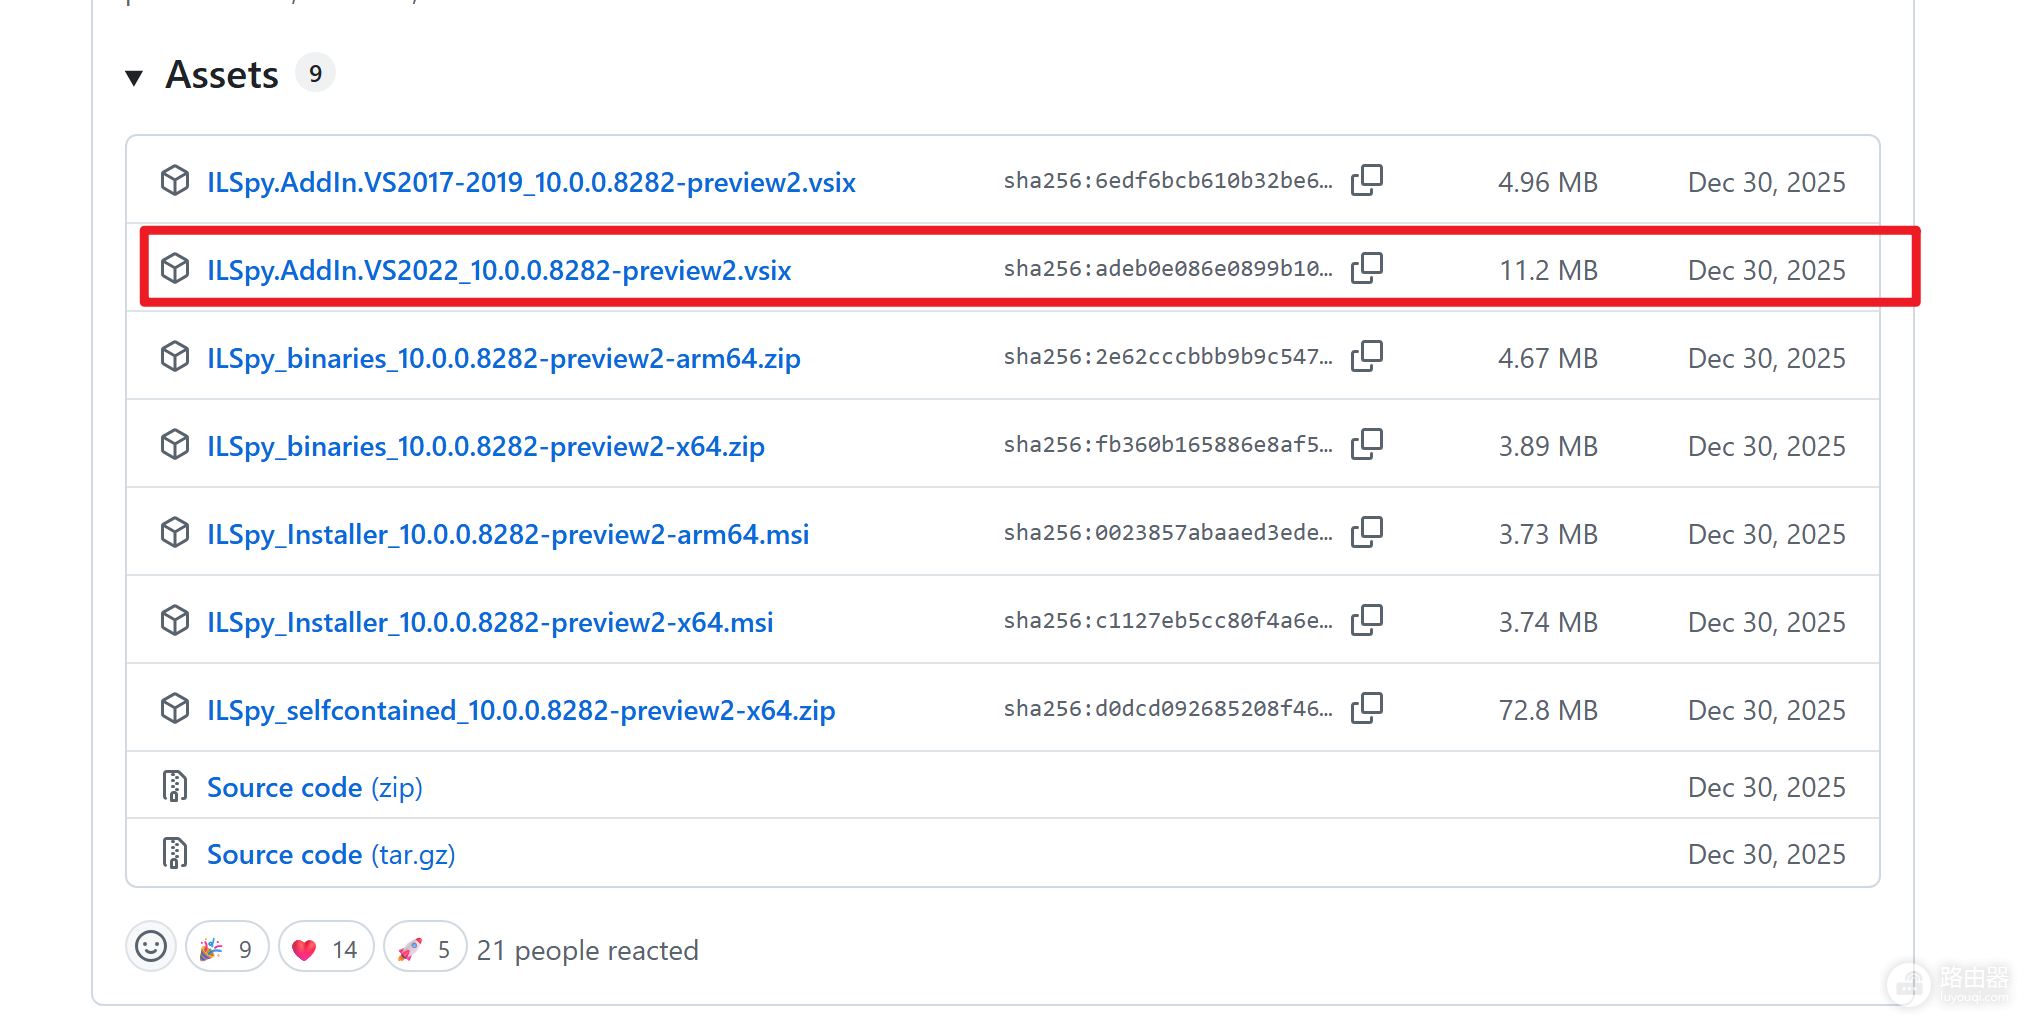Click the 3.89 MB file size

point(1548,446)
